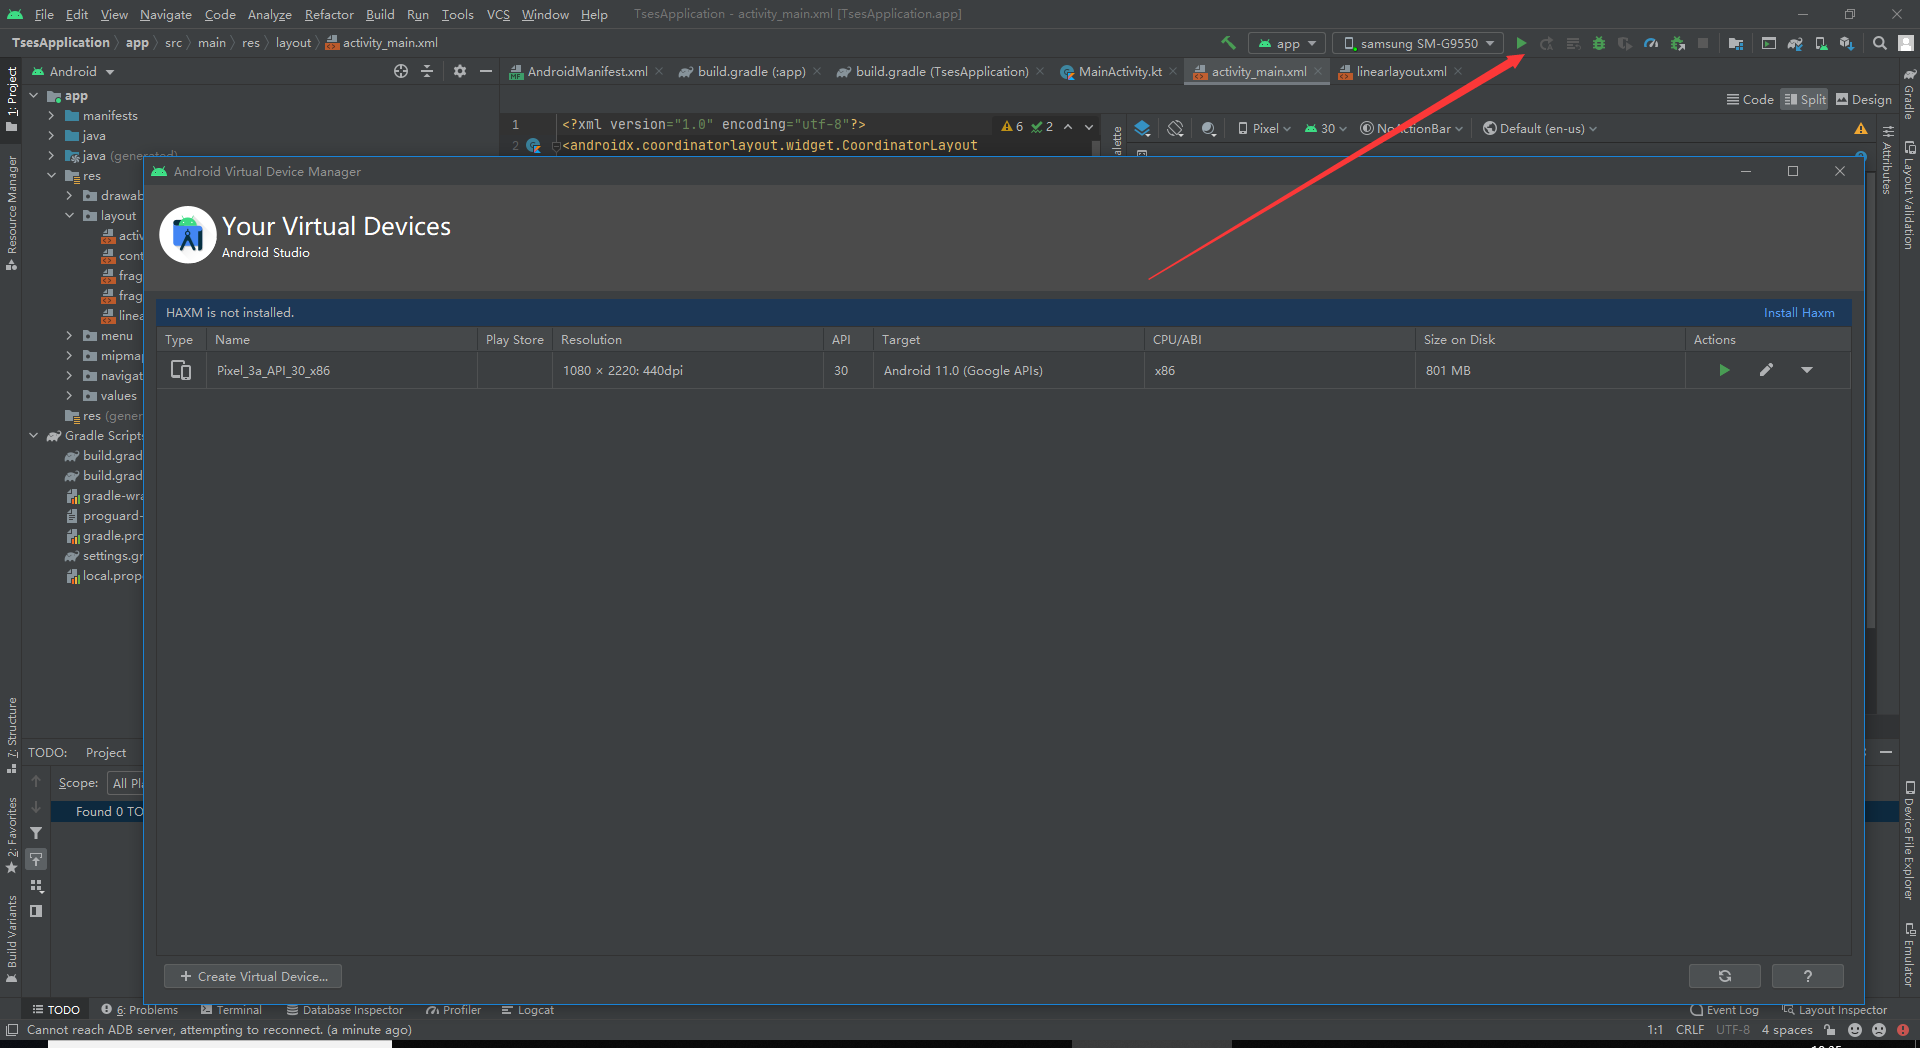Click the Create Virtual Device button
The image size is (1920, 1048).
tap(253, 976)
